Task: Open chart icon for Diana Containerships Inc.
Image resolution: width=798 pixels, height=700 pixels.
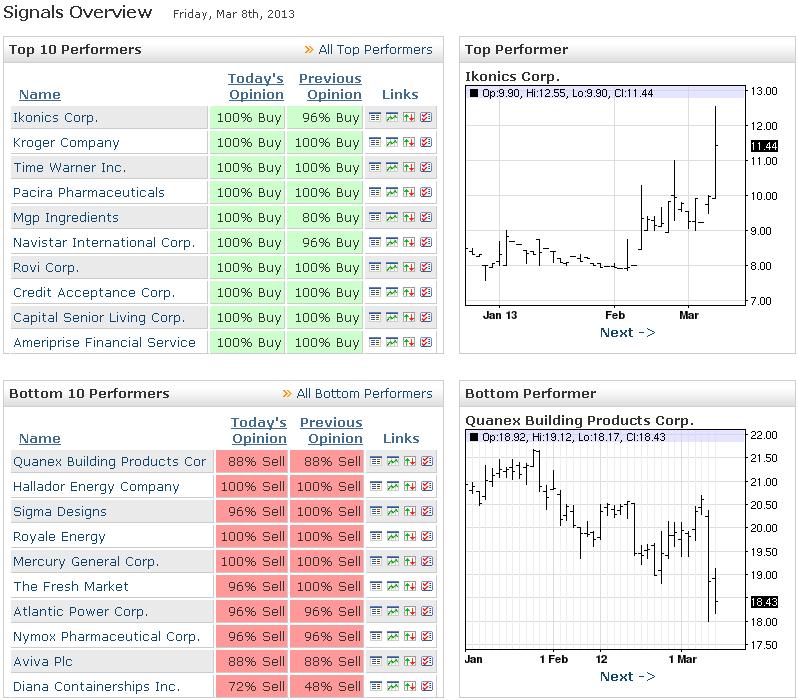Action: coord(393,686)
